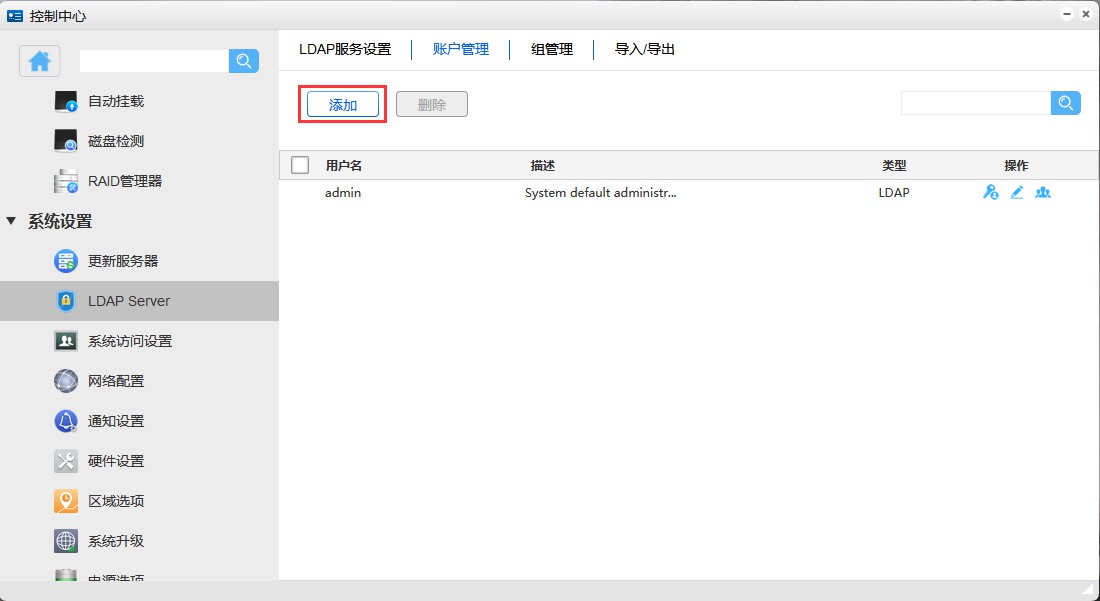
Task: Switch to the LDAP服务设置 tab
Action: point(345,49)
